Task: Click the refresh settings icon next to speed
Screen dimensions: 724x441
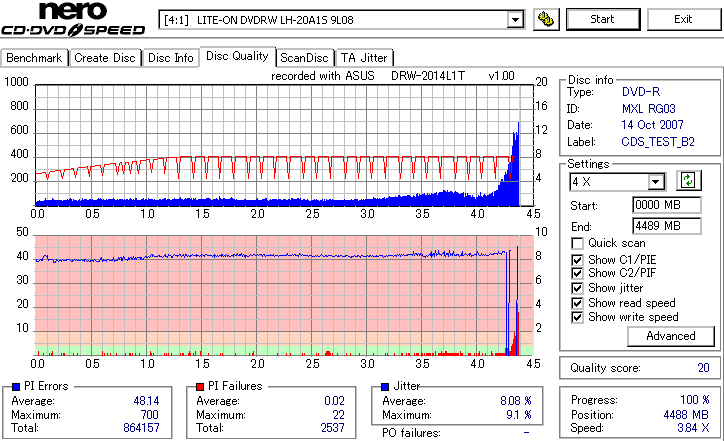Action: (688, 181)
